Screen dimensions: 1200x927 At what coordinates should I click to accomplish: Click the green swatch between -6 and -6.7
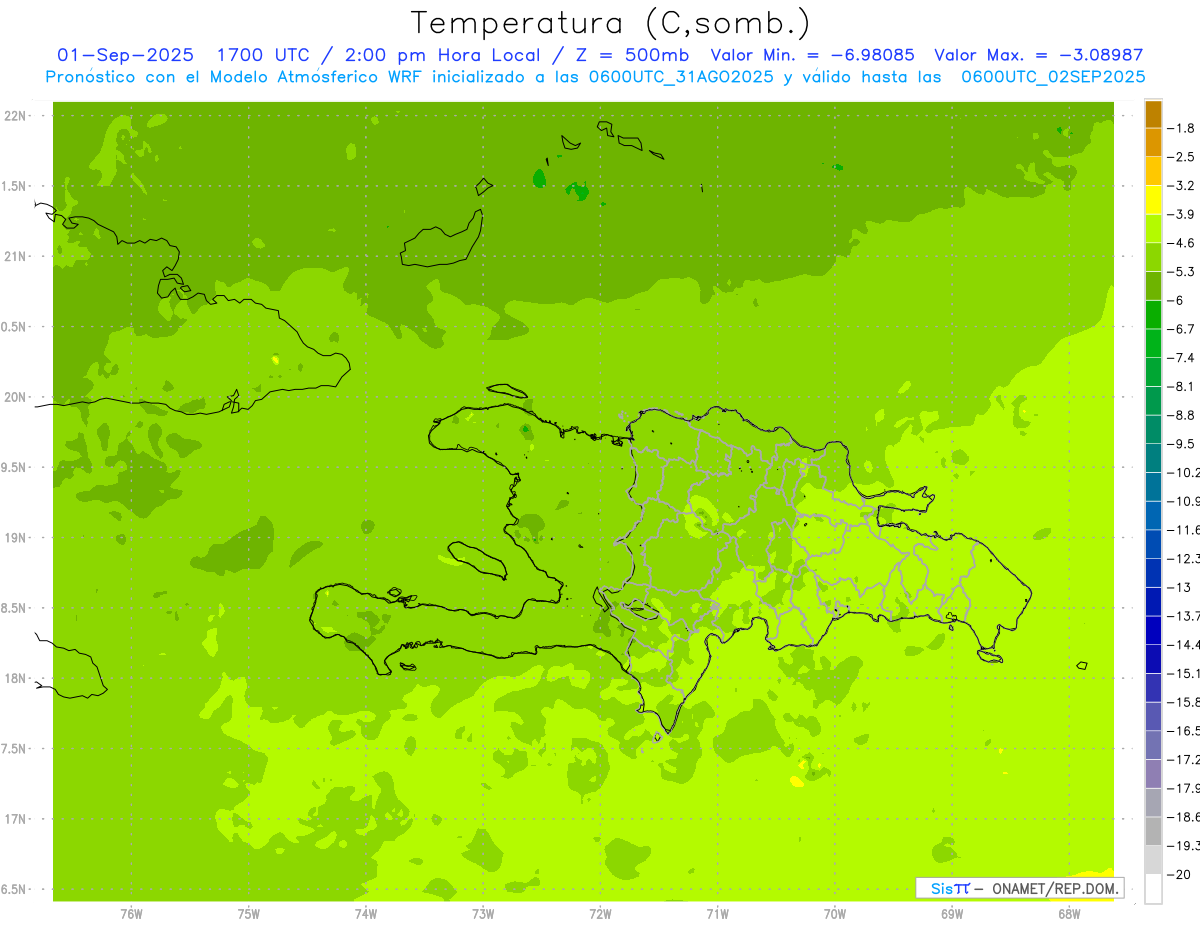coord(1153,315)
